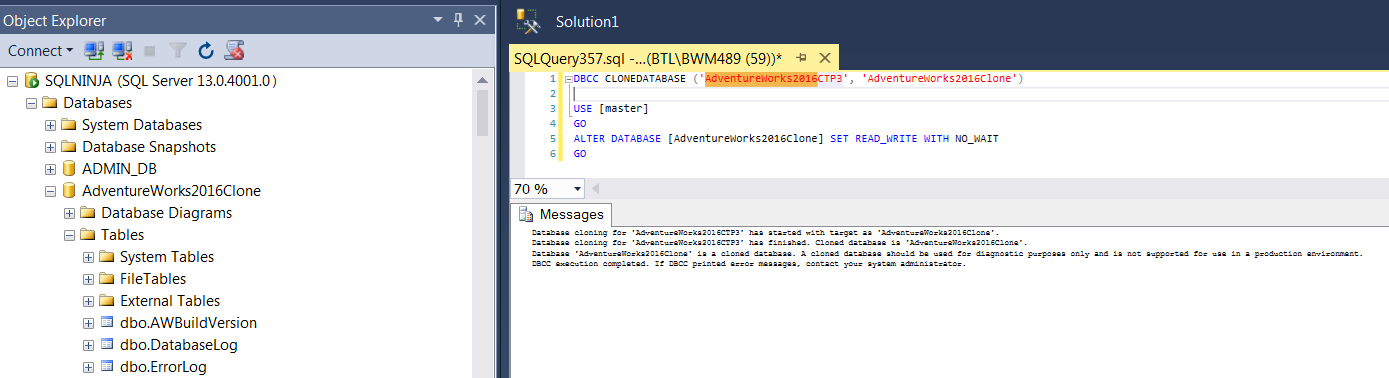Screen dimensions: 1389x378
Task: Click the dbo.DatabaseLog table icon
Action: click(107, 345)
